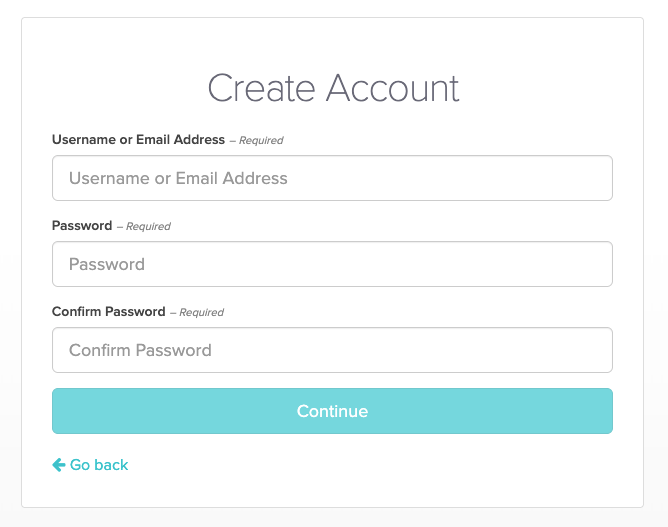Image resolution: width=668 pixels, height=527 pixels.
Task: Select the Confirm Password input field
Action: point(332,350)
